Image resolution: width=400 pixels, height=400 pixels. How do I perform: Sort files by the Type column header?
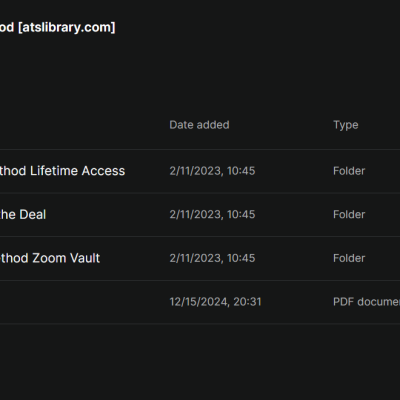tap(346, 125)
